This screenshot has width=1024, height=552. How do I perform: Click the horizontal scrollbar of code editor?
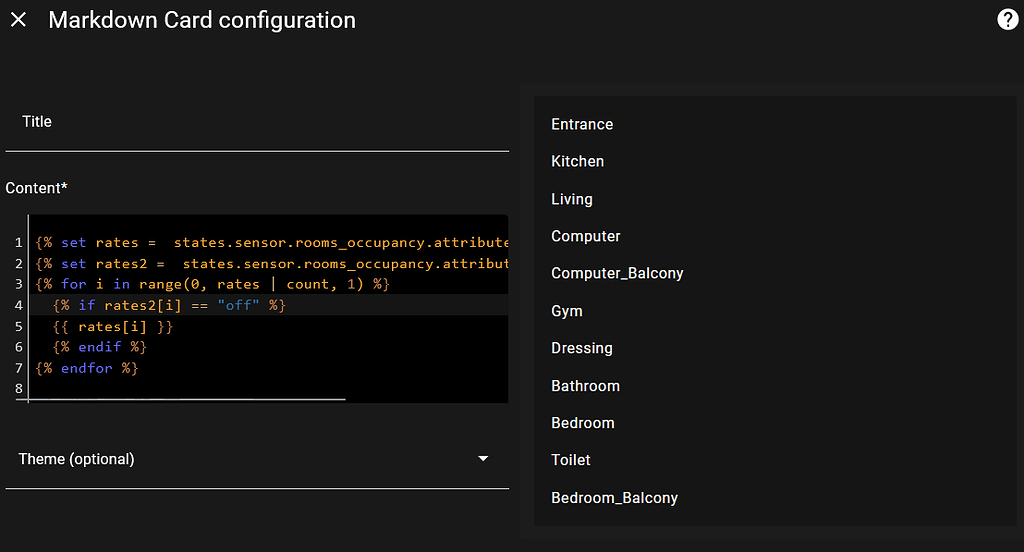[187, 399]
